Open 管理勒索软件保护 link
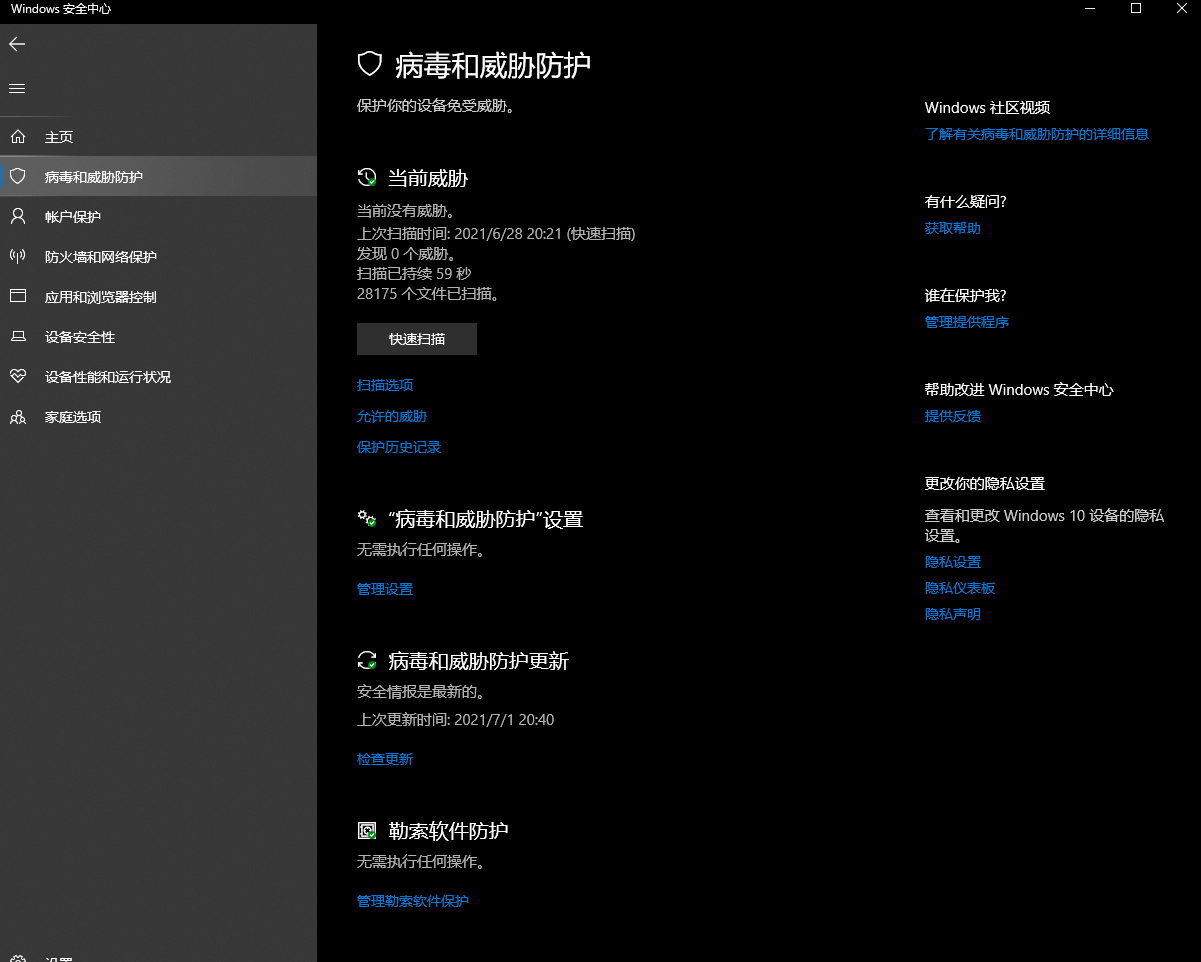 coord(413,901)
